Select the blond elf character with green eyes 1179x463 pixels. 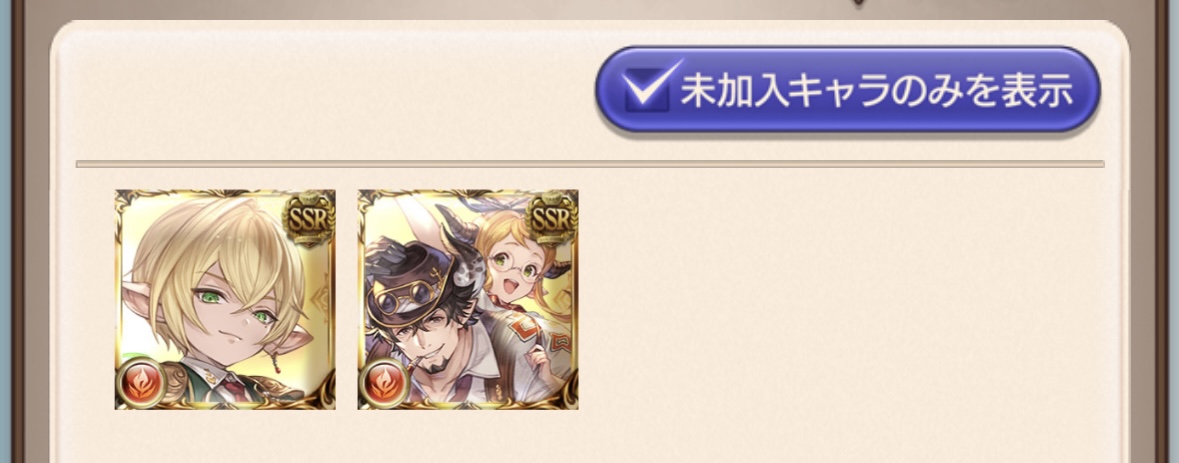(225, 299)
